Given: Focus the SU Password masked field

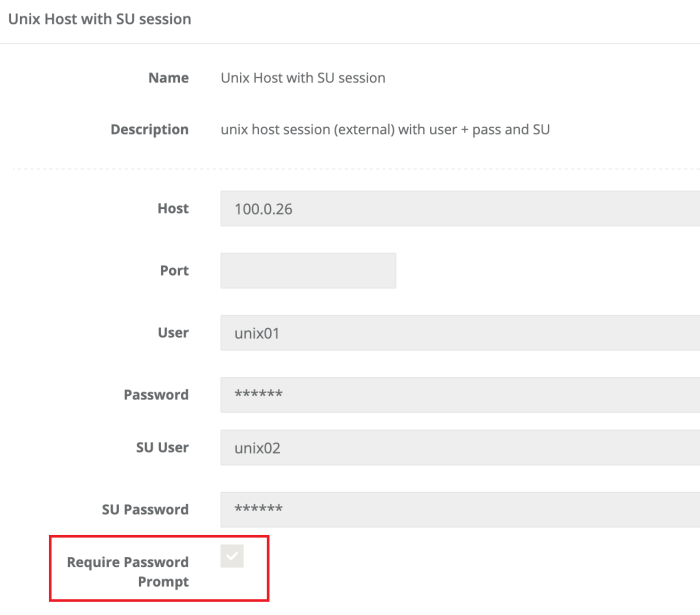Looking at the screenshot, I should coord(460,509).
